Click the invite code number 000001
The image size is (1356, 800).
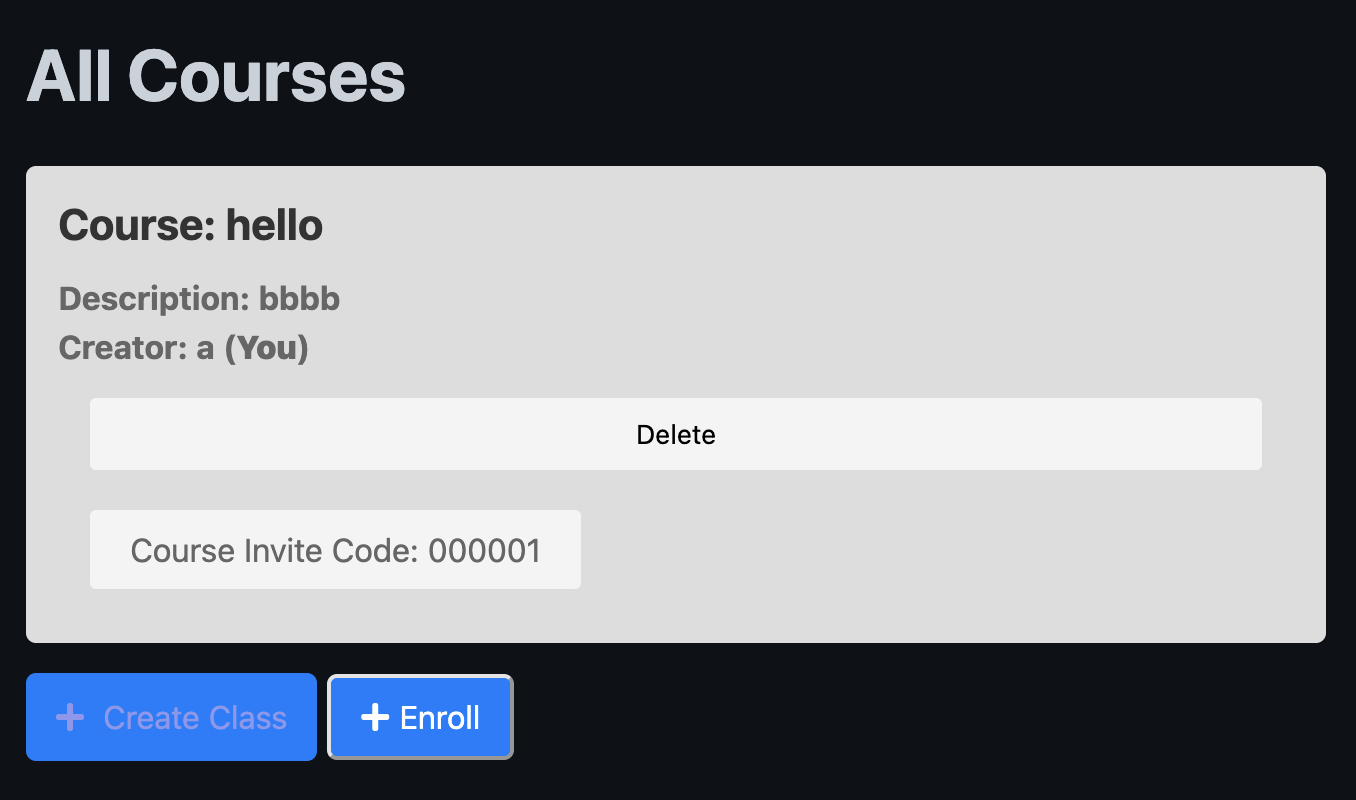[x=485, y=550]
